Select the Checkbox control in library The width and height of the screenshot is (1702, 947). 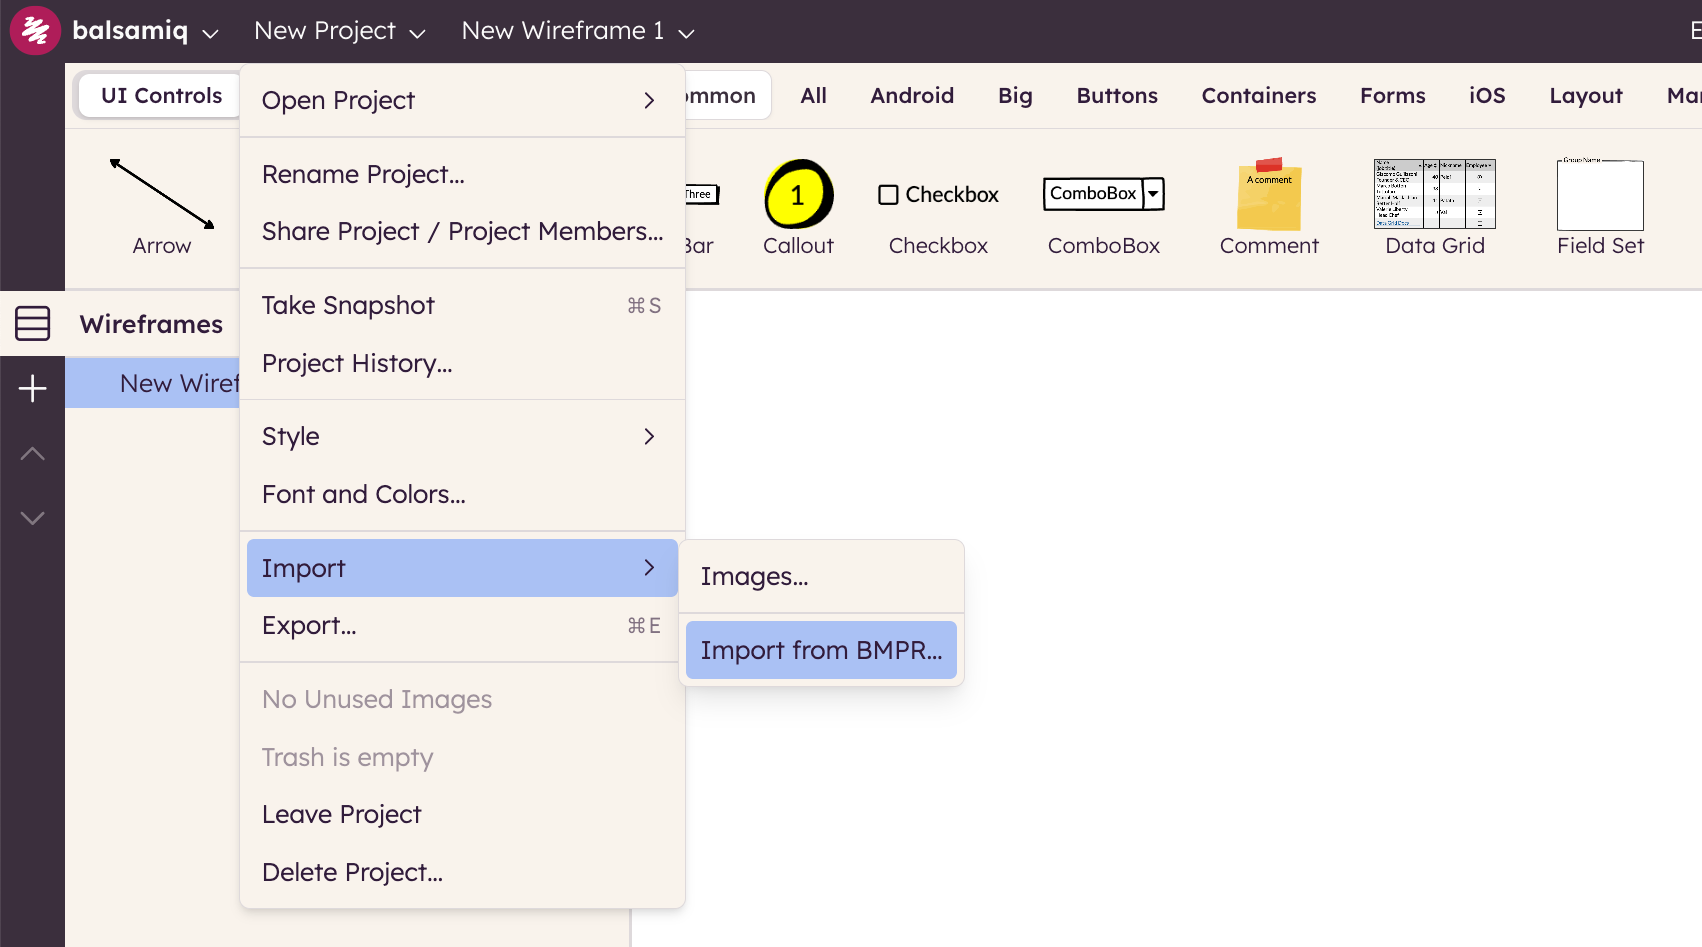938,195
